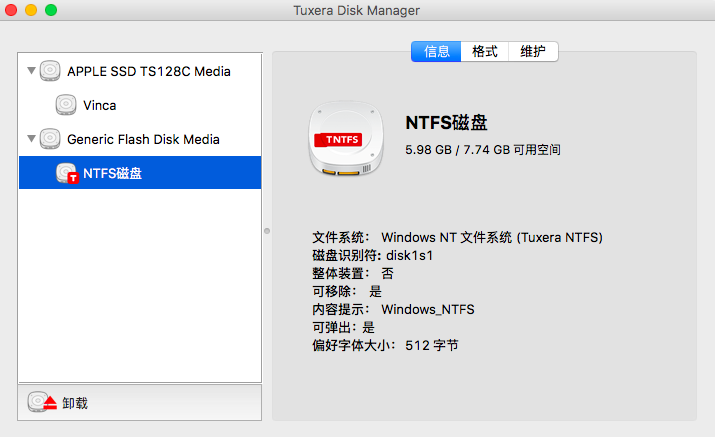Select APPLE SSD TS128C Media row

pos(140,71)
